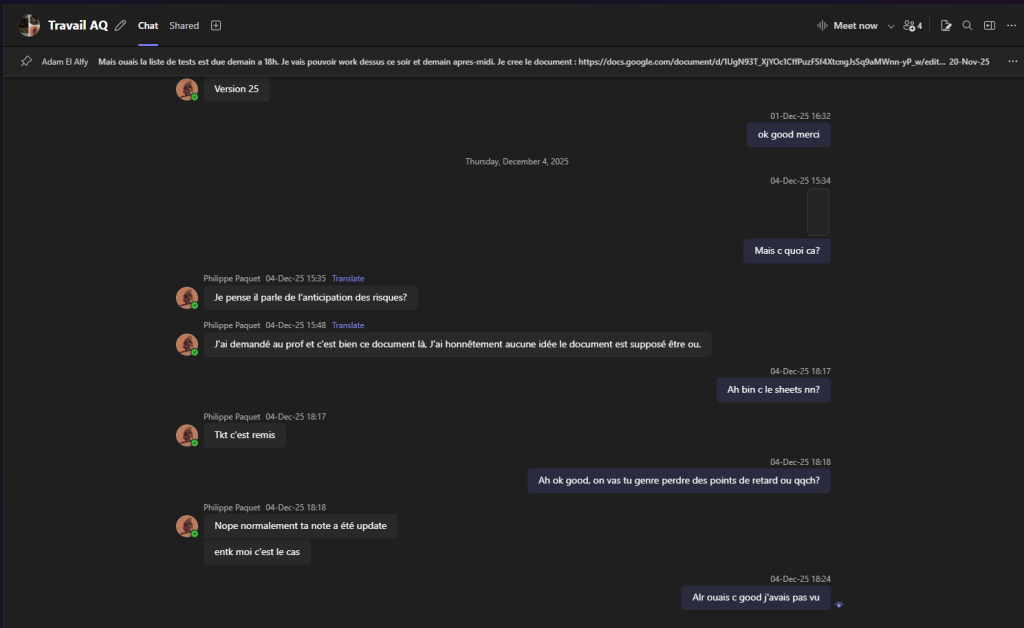Open the header's more options ellipsis
Image resolution: width=1024 pixels, height=628 pixels.
pos(1011,25)
